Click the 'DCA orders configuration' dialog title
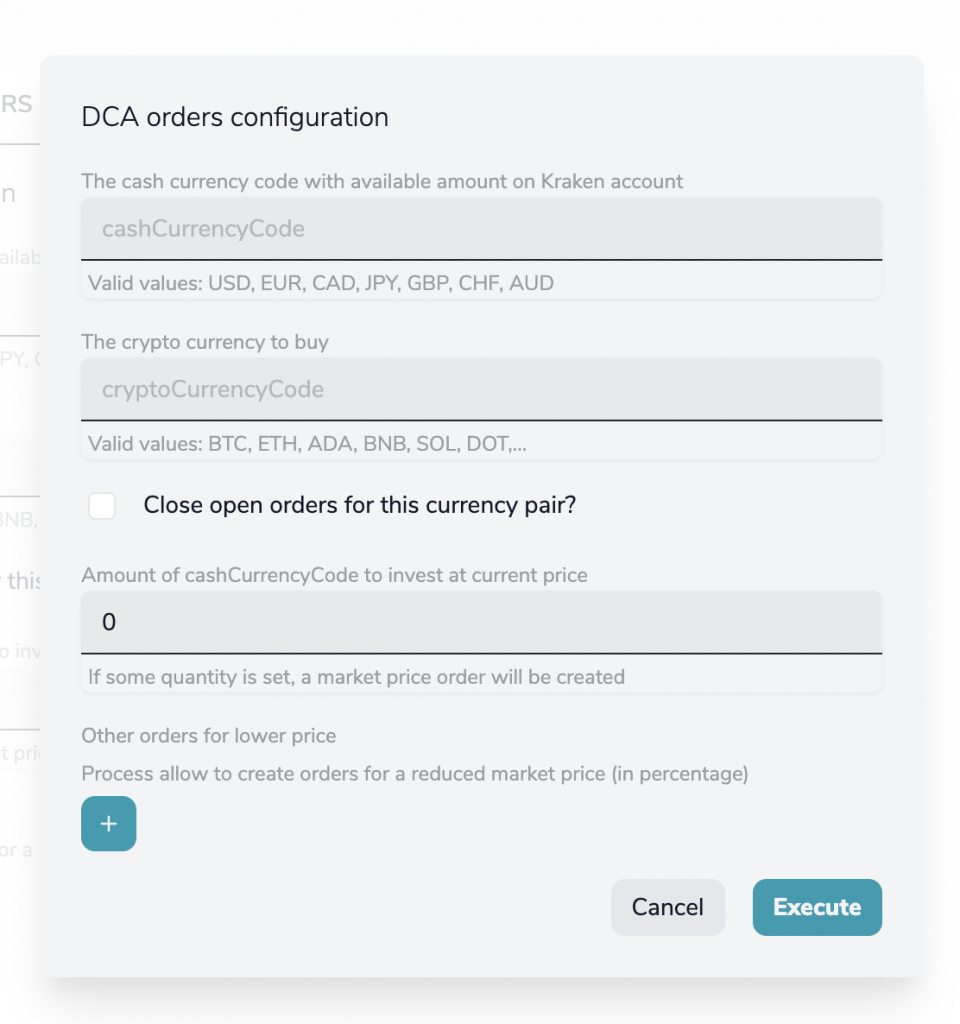960x1024 pixels. coord(234,117)
